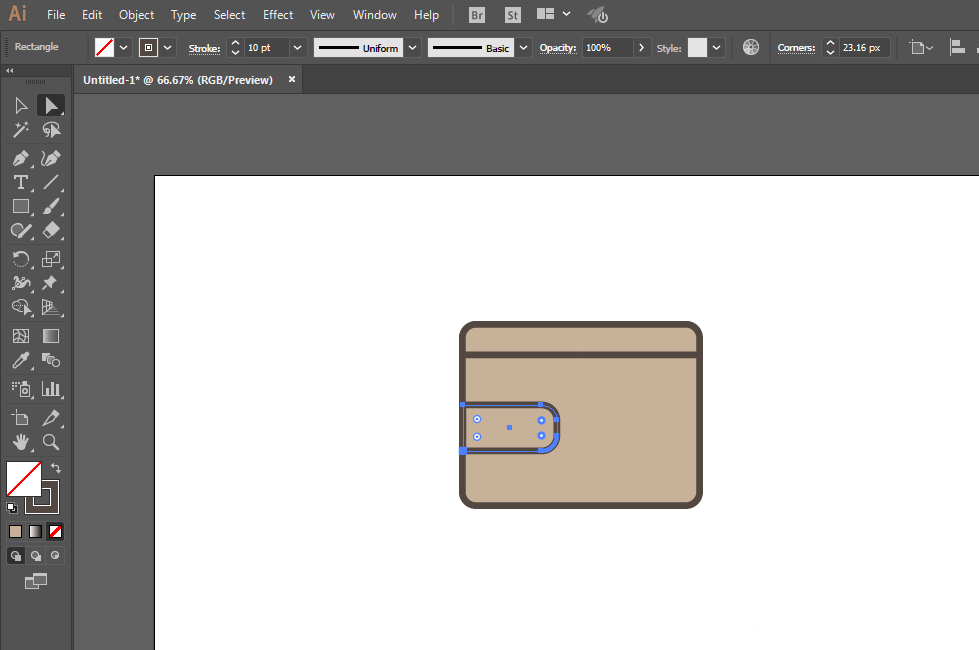Image resolution: width=979 pixels, height=650 pixels.
Task: Set the paint mode to None
Action: click(56, 531)
